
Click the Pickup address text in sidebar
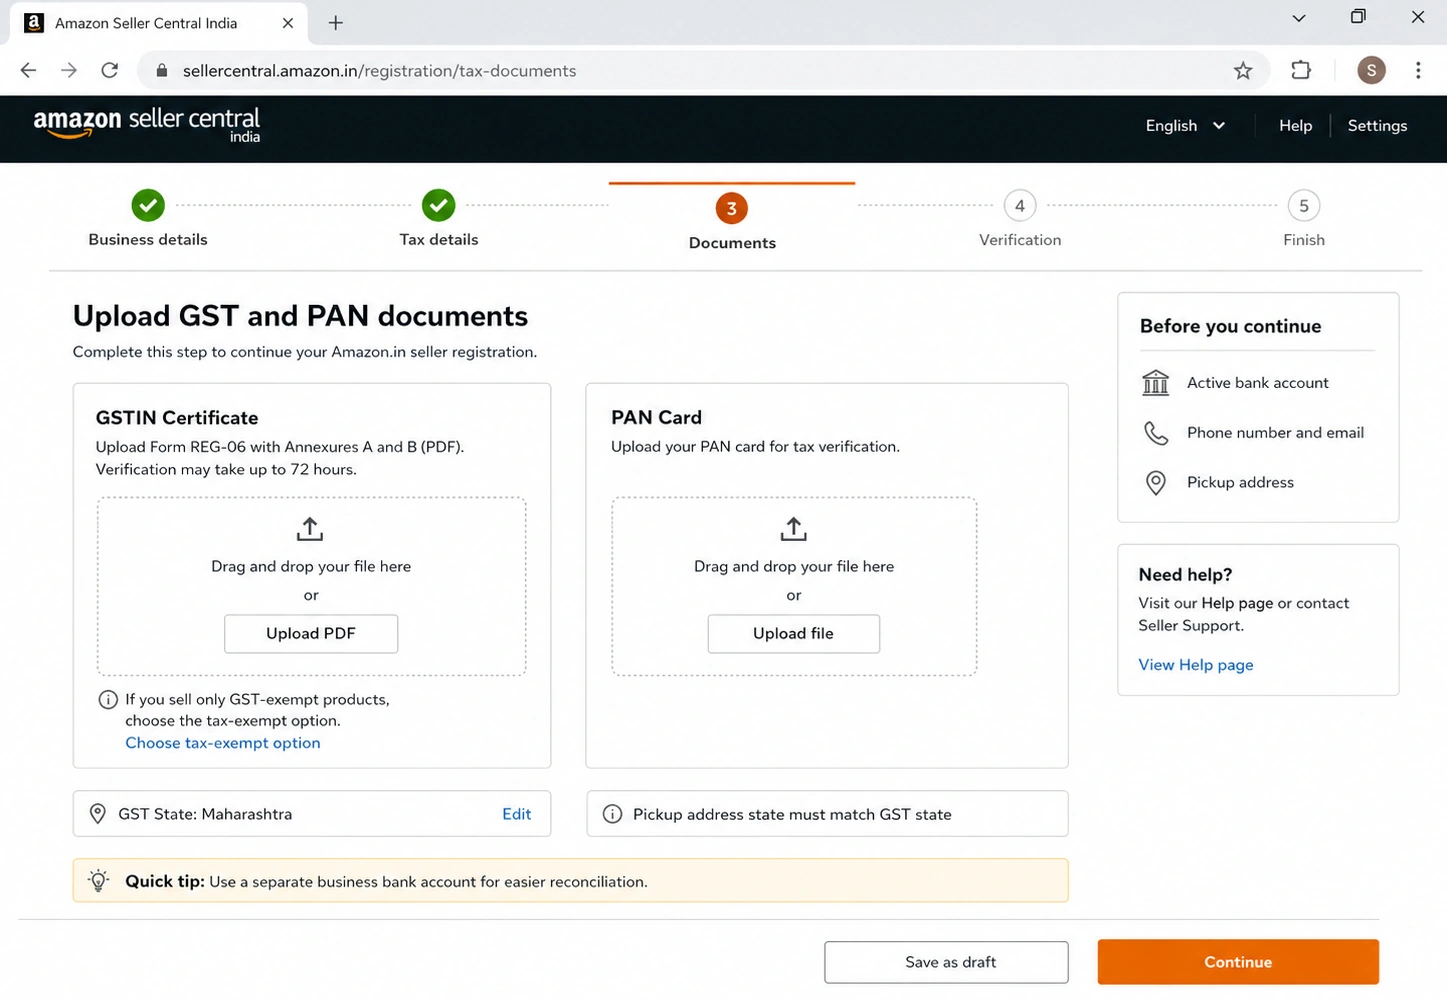(x=1240, y=482)
